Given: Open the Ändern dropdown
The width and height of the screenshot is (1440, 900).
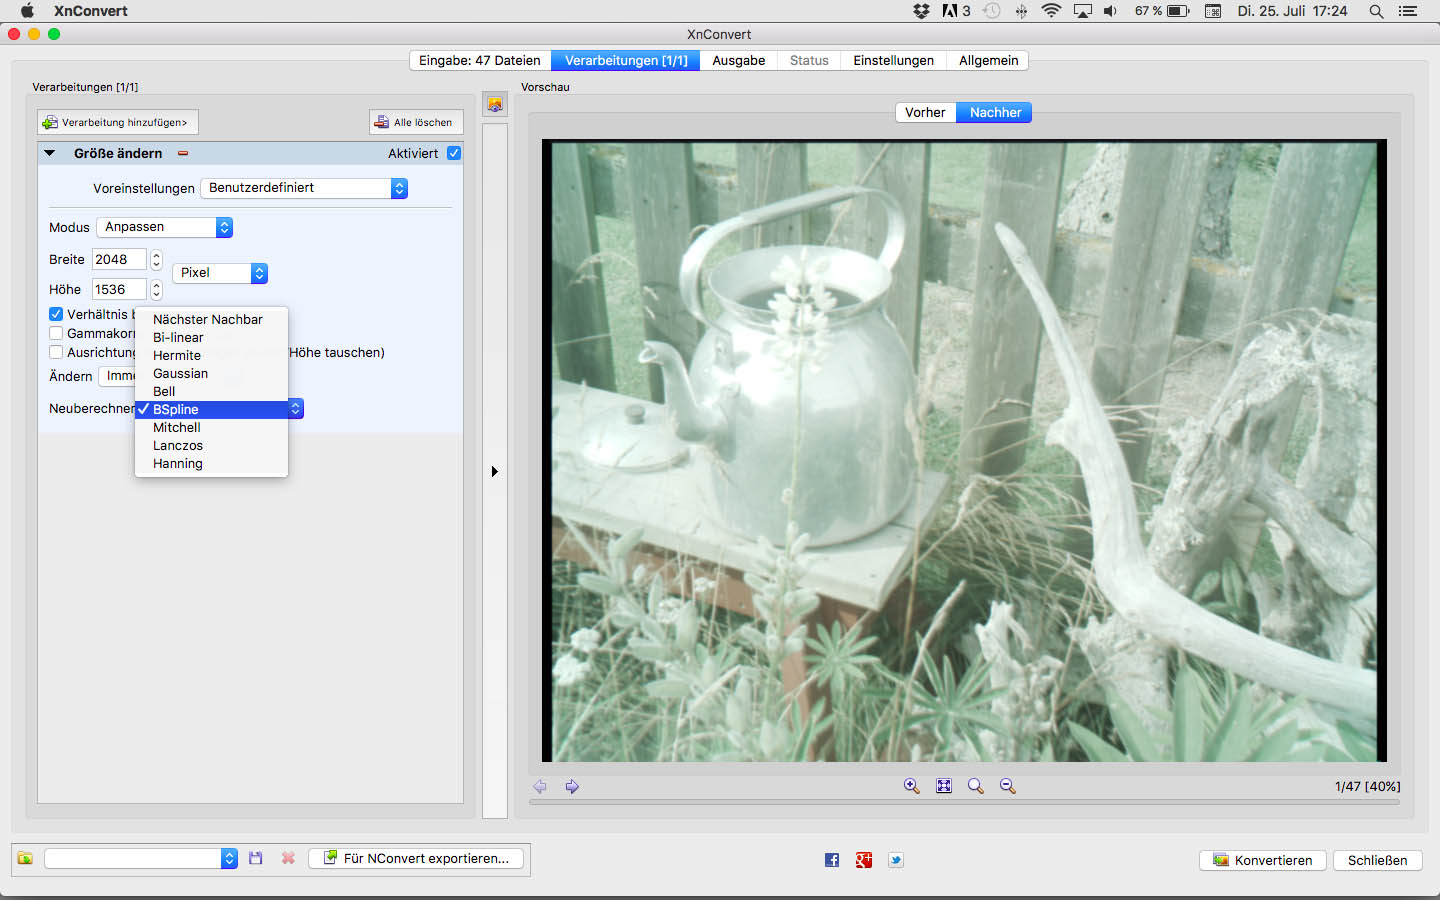Looking at the screenshot, I should pyautogui.click(x=117, y=376).
